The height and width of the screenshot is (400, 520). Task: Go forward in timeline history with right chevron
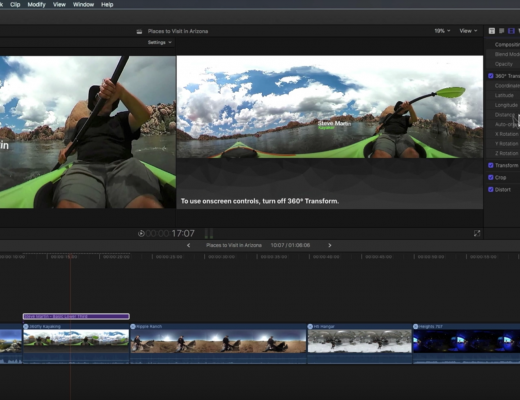330,245
